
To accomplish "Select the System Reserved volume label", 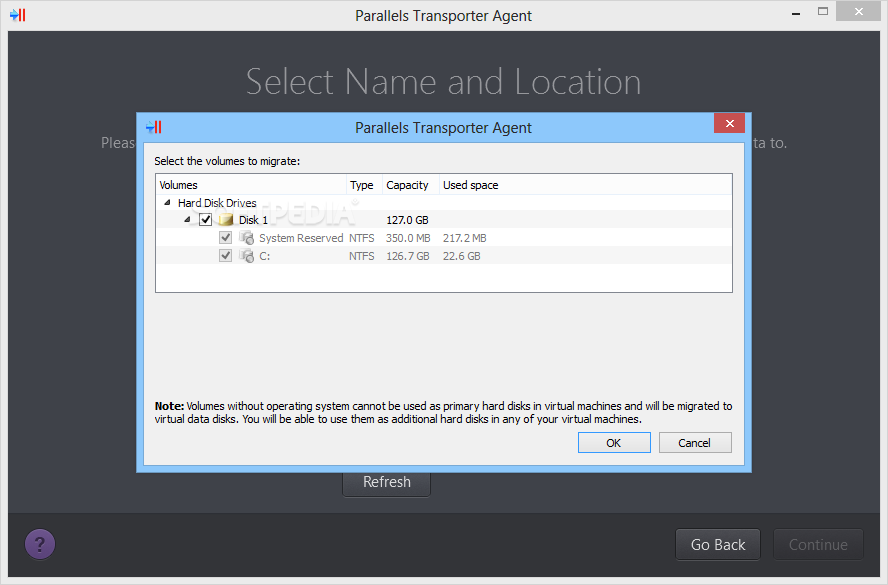I will (x=301, y=238).
